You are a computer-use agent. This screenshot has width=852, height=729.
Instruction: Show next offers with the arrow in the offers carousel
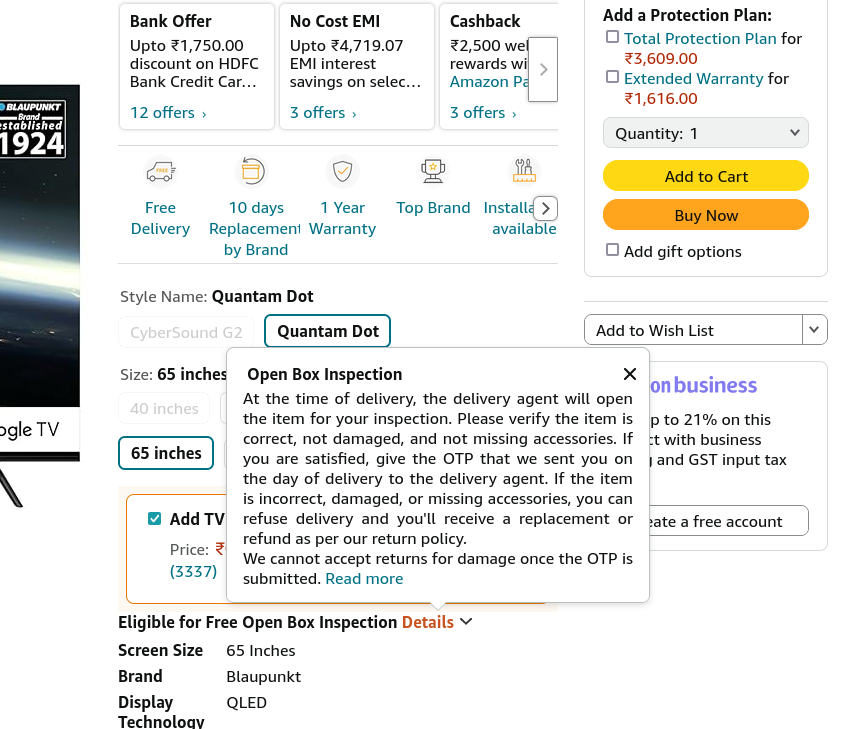(543, 70)
